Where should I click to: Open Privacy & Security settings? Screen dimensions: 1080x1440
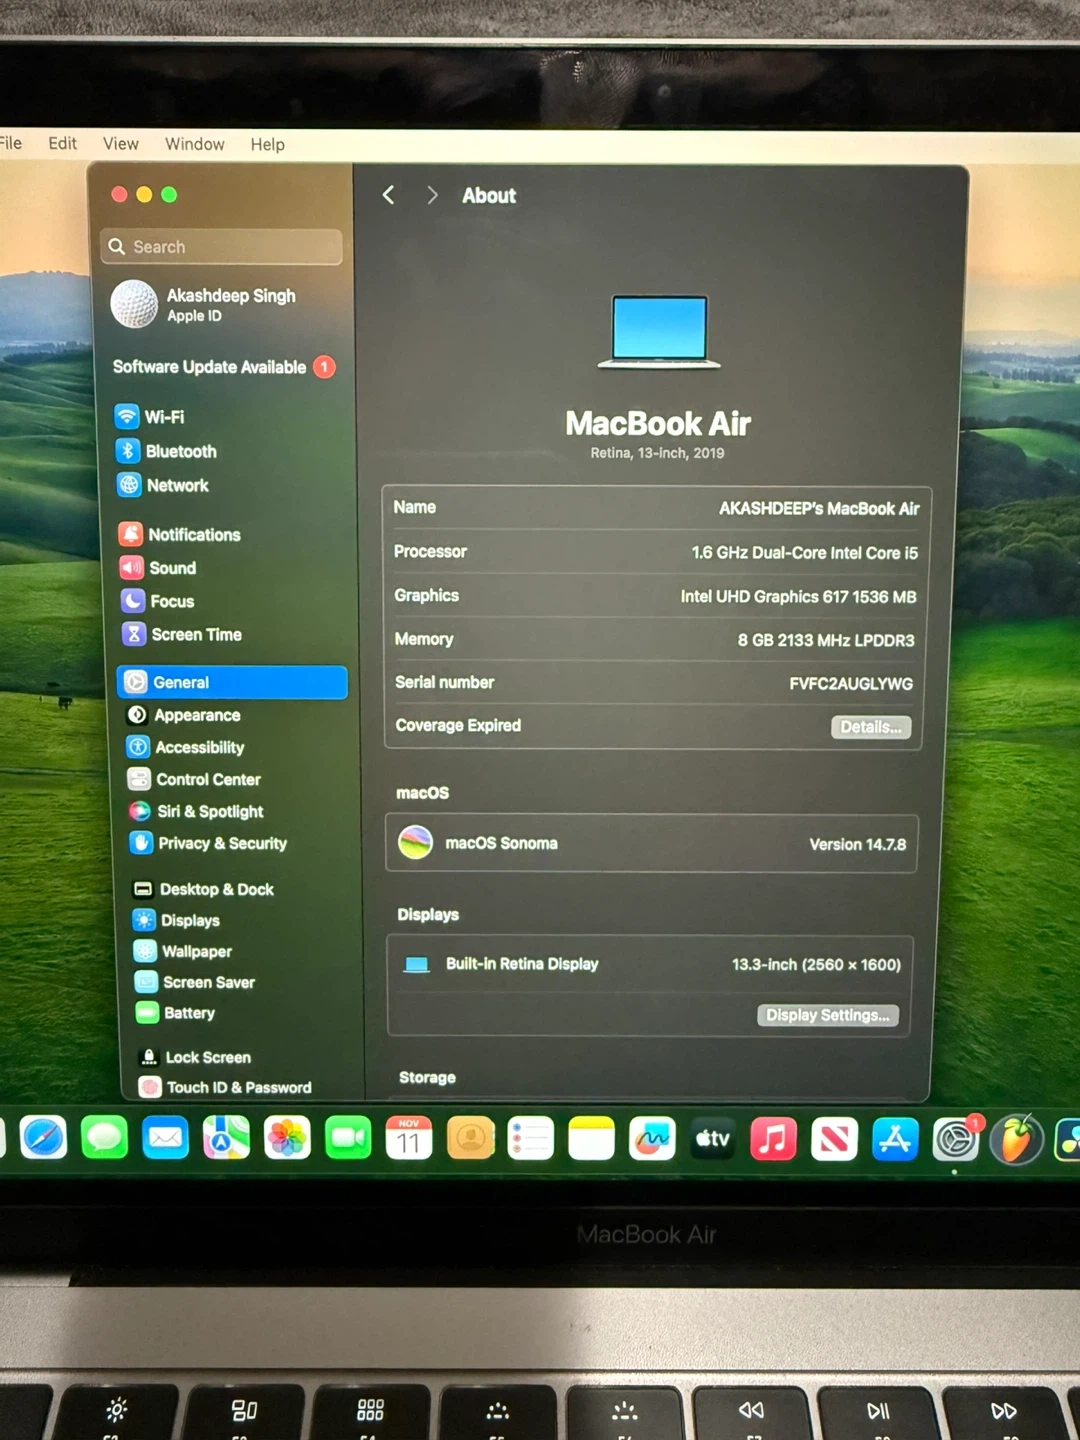221,843
